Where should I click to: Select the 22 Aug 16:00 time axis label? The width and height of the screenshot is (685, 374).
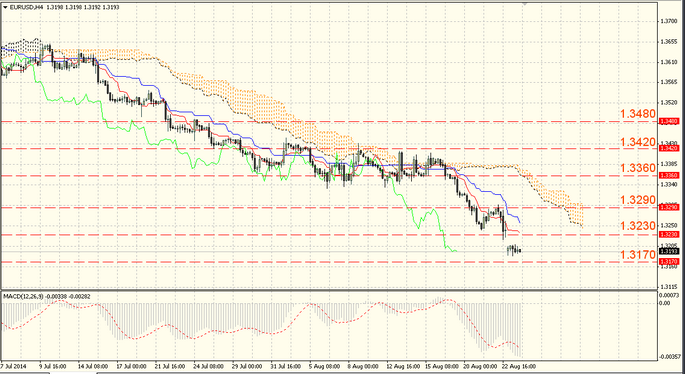[520, 365]
